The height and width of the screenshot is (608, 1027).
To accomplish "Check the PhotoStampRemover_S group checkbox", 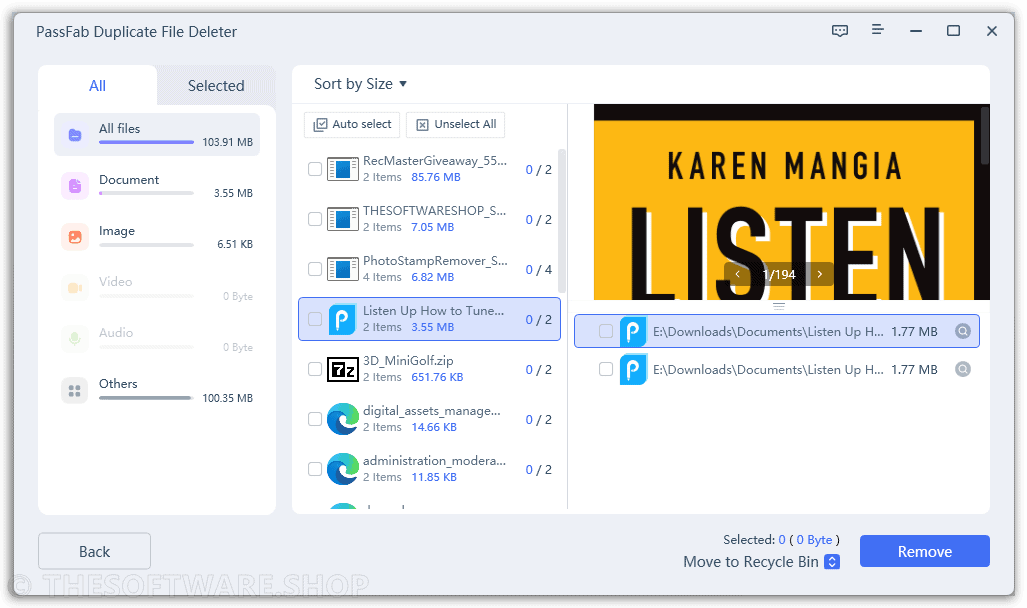I will pos(315,269).
